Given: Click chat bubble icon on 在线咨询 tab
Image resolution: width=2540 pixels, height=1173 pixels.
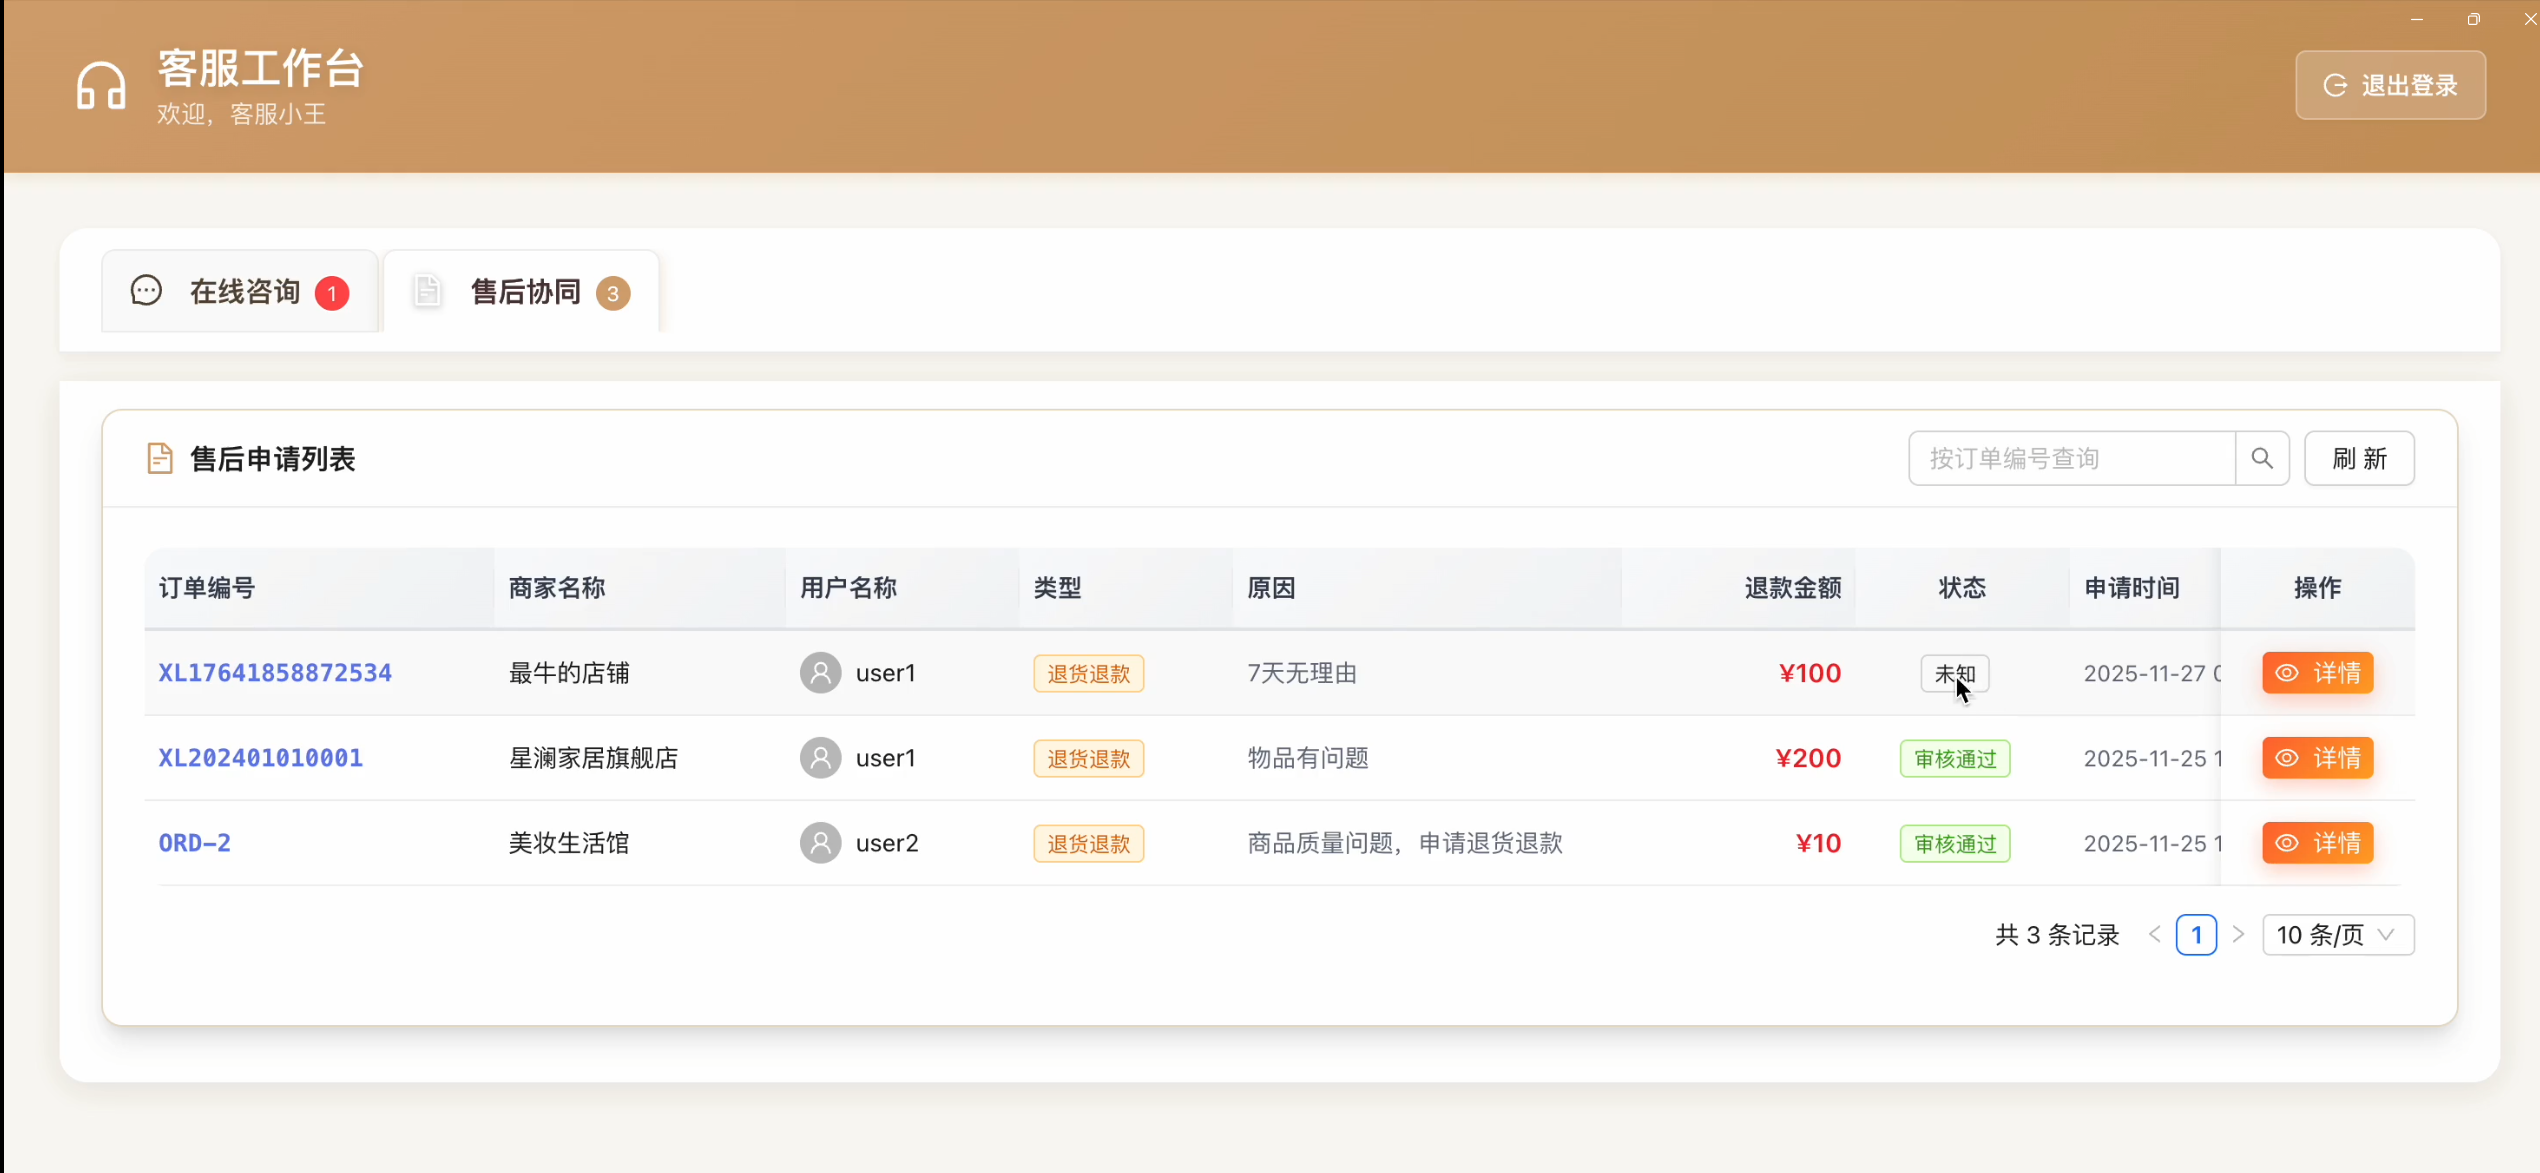Looking at the screenshot, I should pos(146,291).
